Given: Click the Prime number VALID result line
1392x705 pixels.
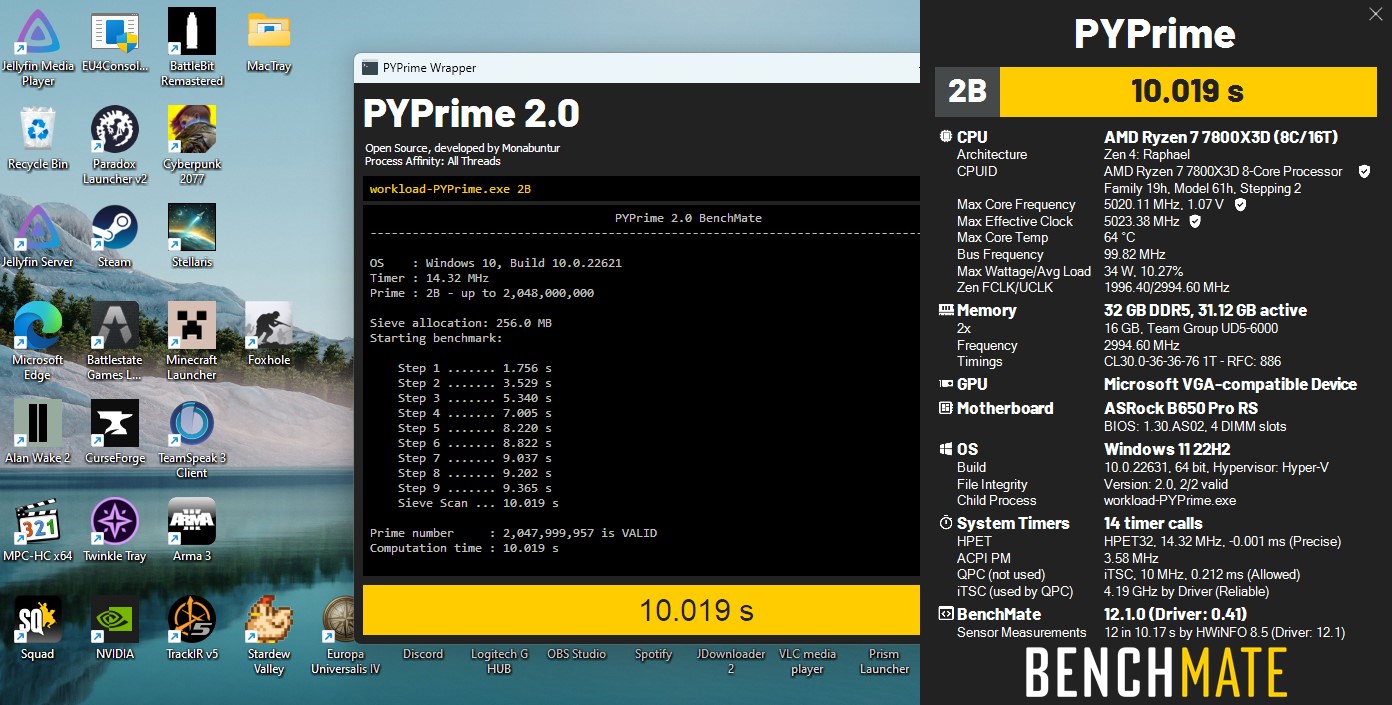Looking at the screenshot, I should (513, 533).
